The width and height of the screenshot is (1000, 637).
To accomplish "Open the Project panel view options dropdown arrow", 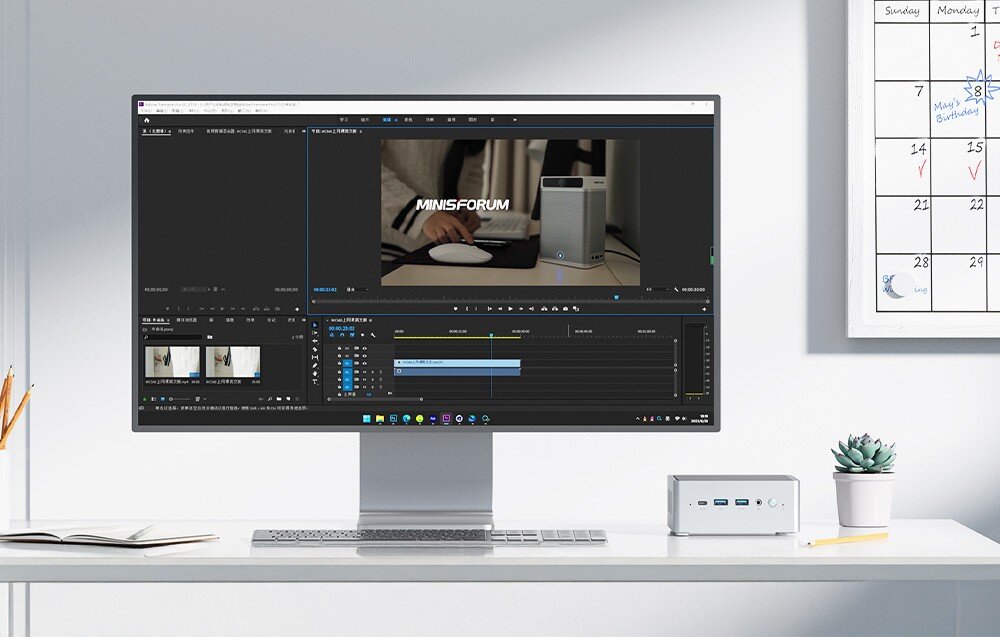I will click(204, 399).
